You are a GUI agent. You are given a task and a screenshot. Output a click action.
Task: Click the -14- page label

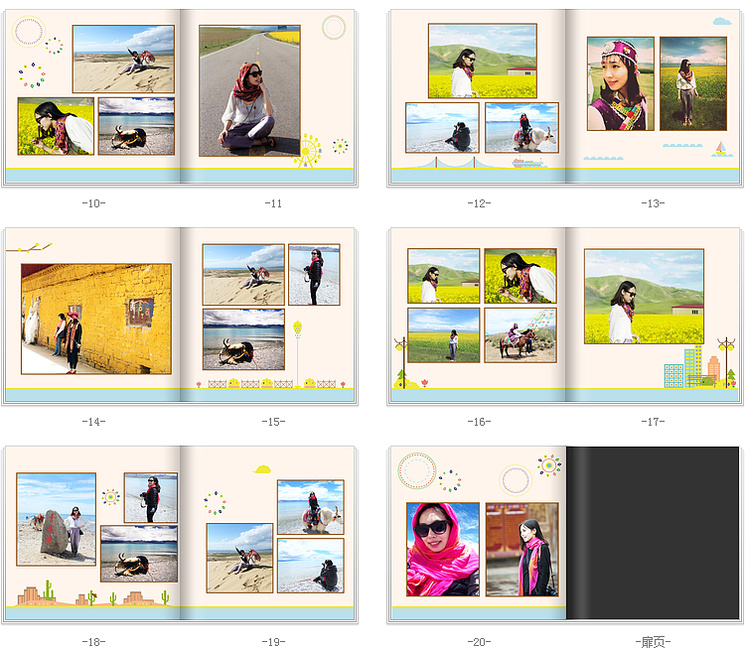coord(94,422)
